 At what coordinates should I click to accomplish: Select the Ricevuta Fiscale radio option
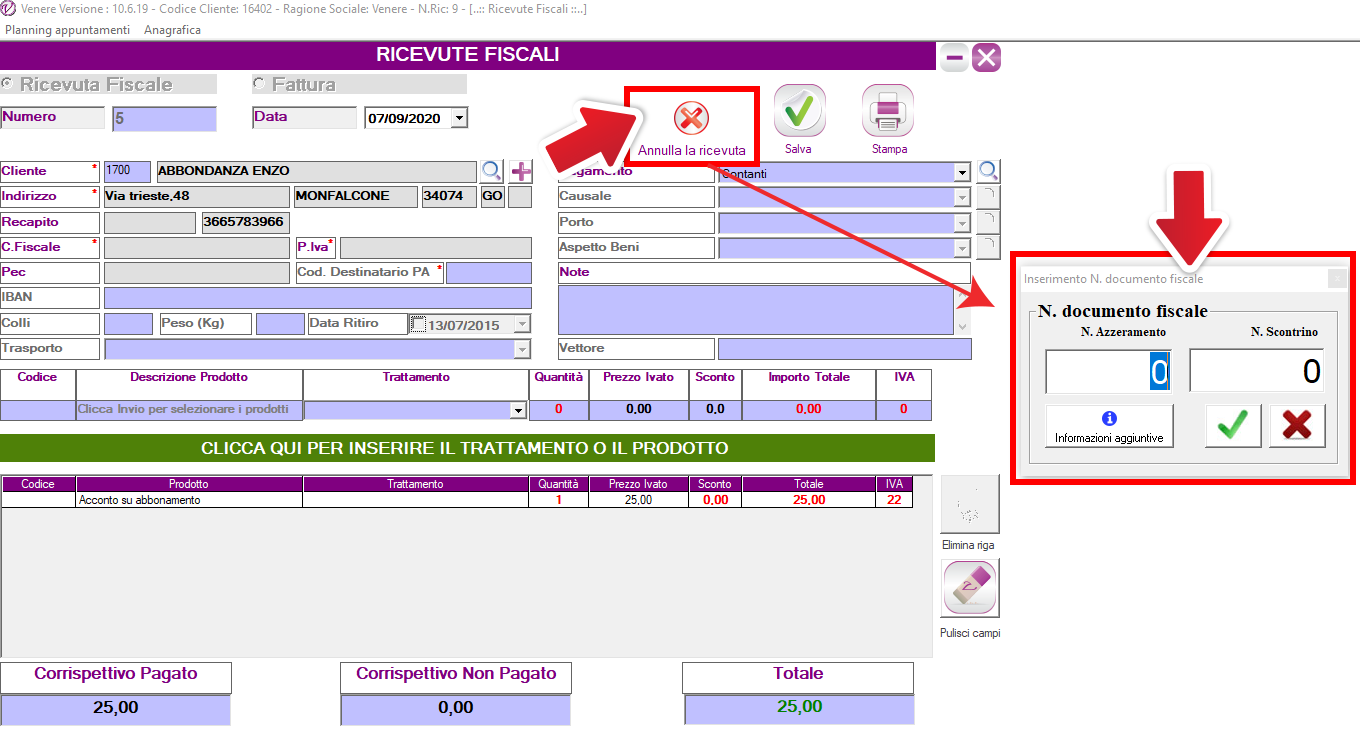[x=8, y=84]
